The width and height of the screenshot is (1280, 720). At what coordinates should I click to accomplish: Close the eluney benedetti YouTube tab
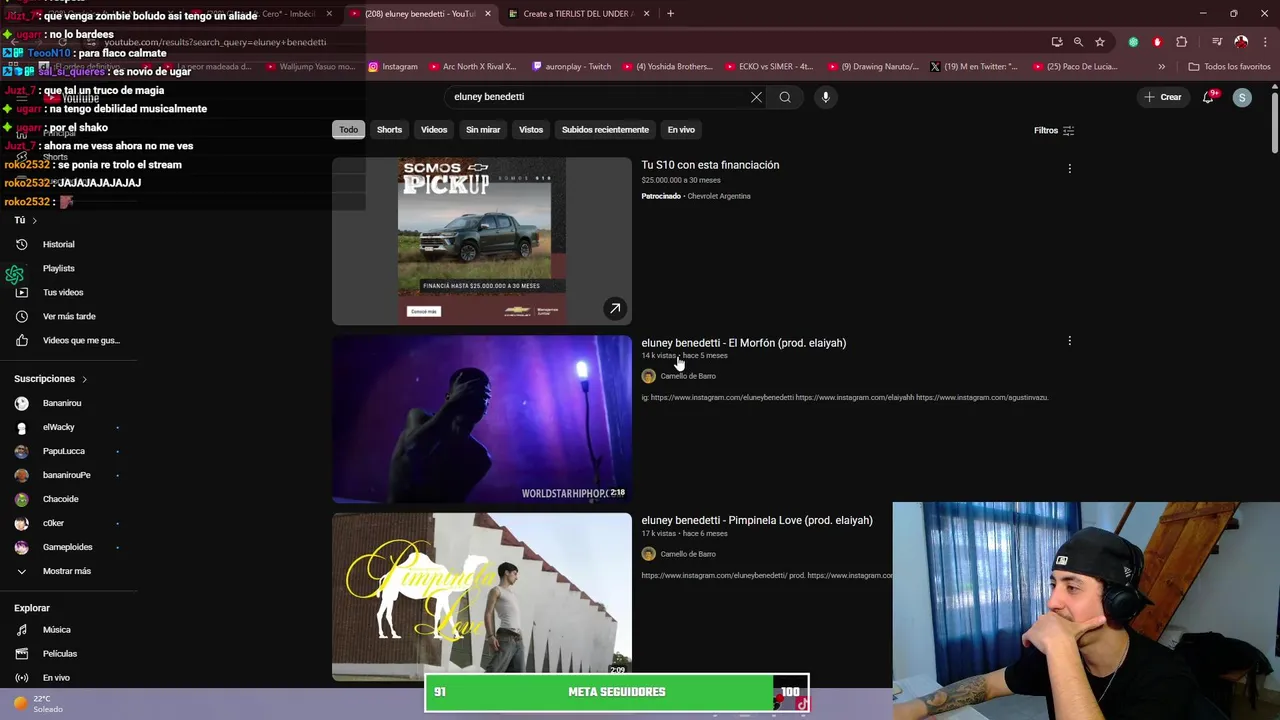coord(488,14)
